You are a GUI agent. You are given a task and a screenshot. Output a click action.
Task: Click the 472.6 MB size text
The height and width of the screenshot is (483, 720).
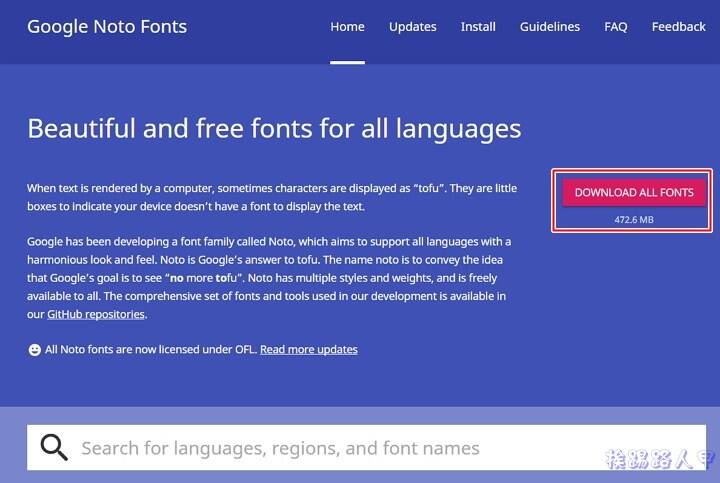[x=634, y=220]
